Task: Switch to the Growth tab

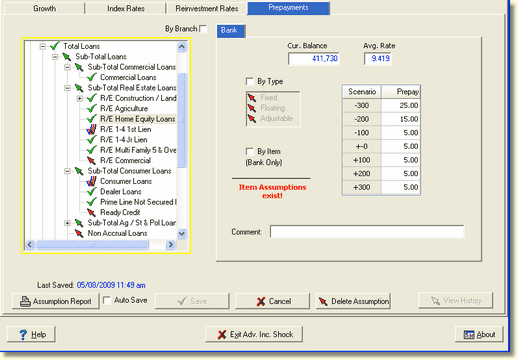Action: (44, 8)
